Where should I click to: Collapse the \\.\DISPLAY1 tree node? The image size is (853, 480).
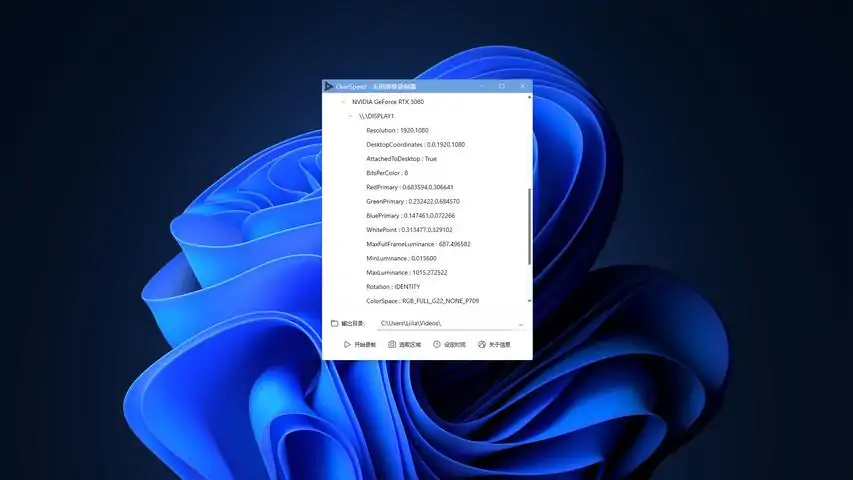pos(350,116)
